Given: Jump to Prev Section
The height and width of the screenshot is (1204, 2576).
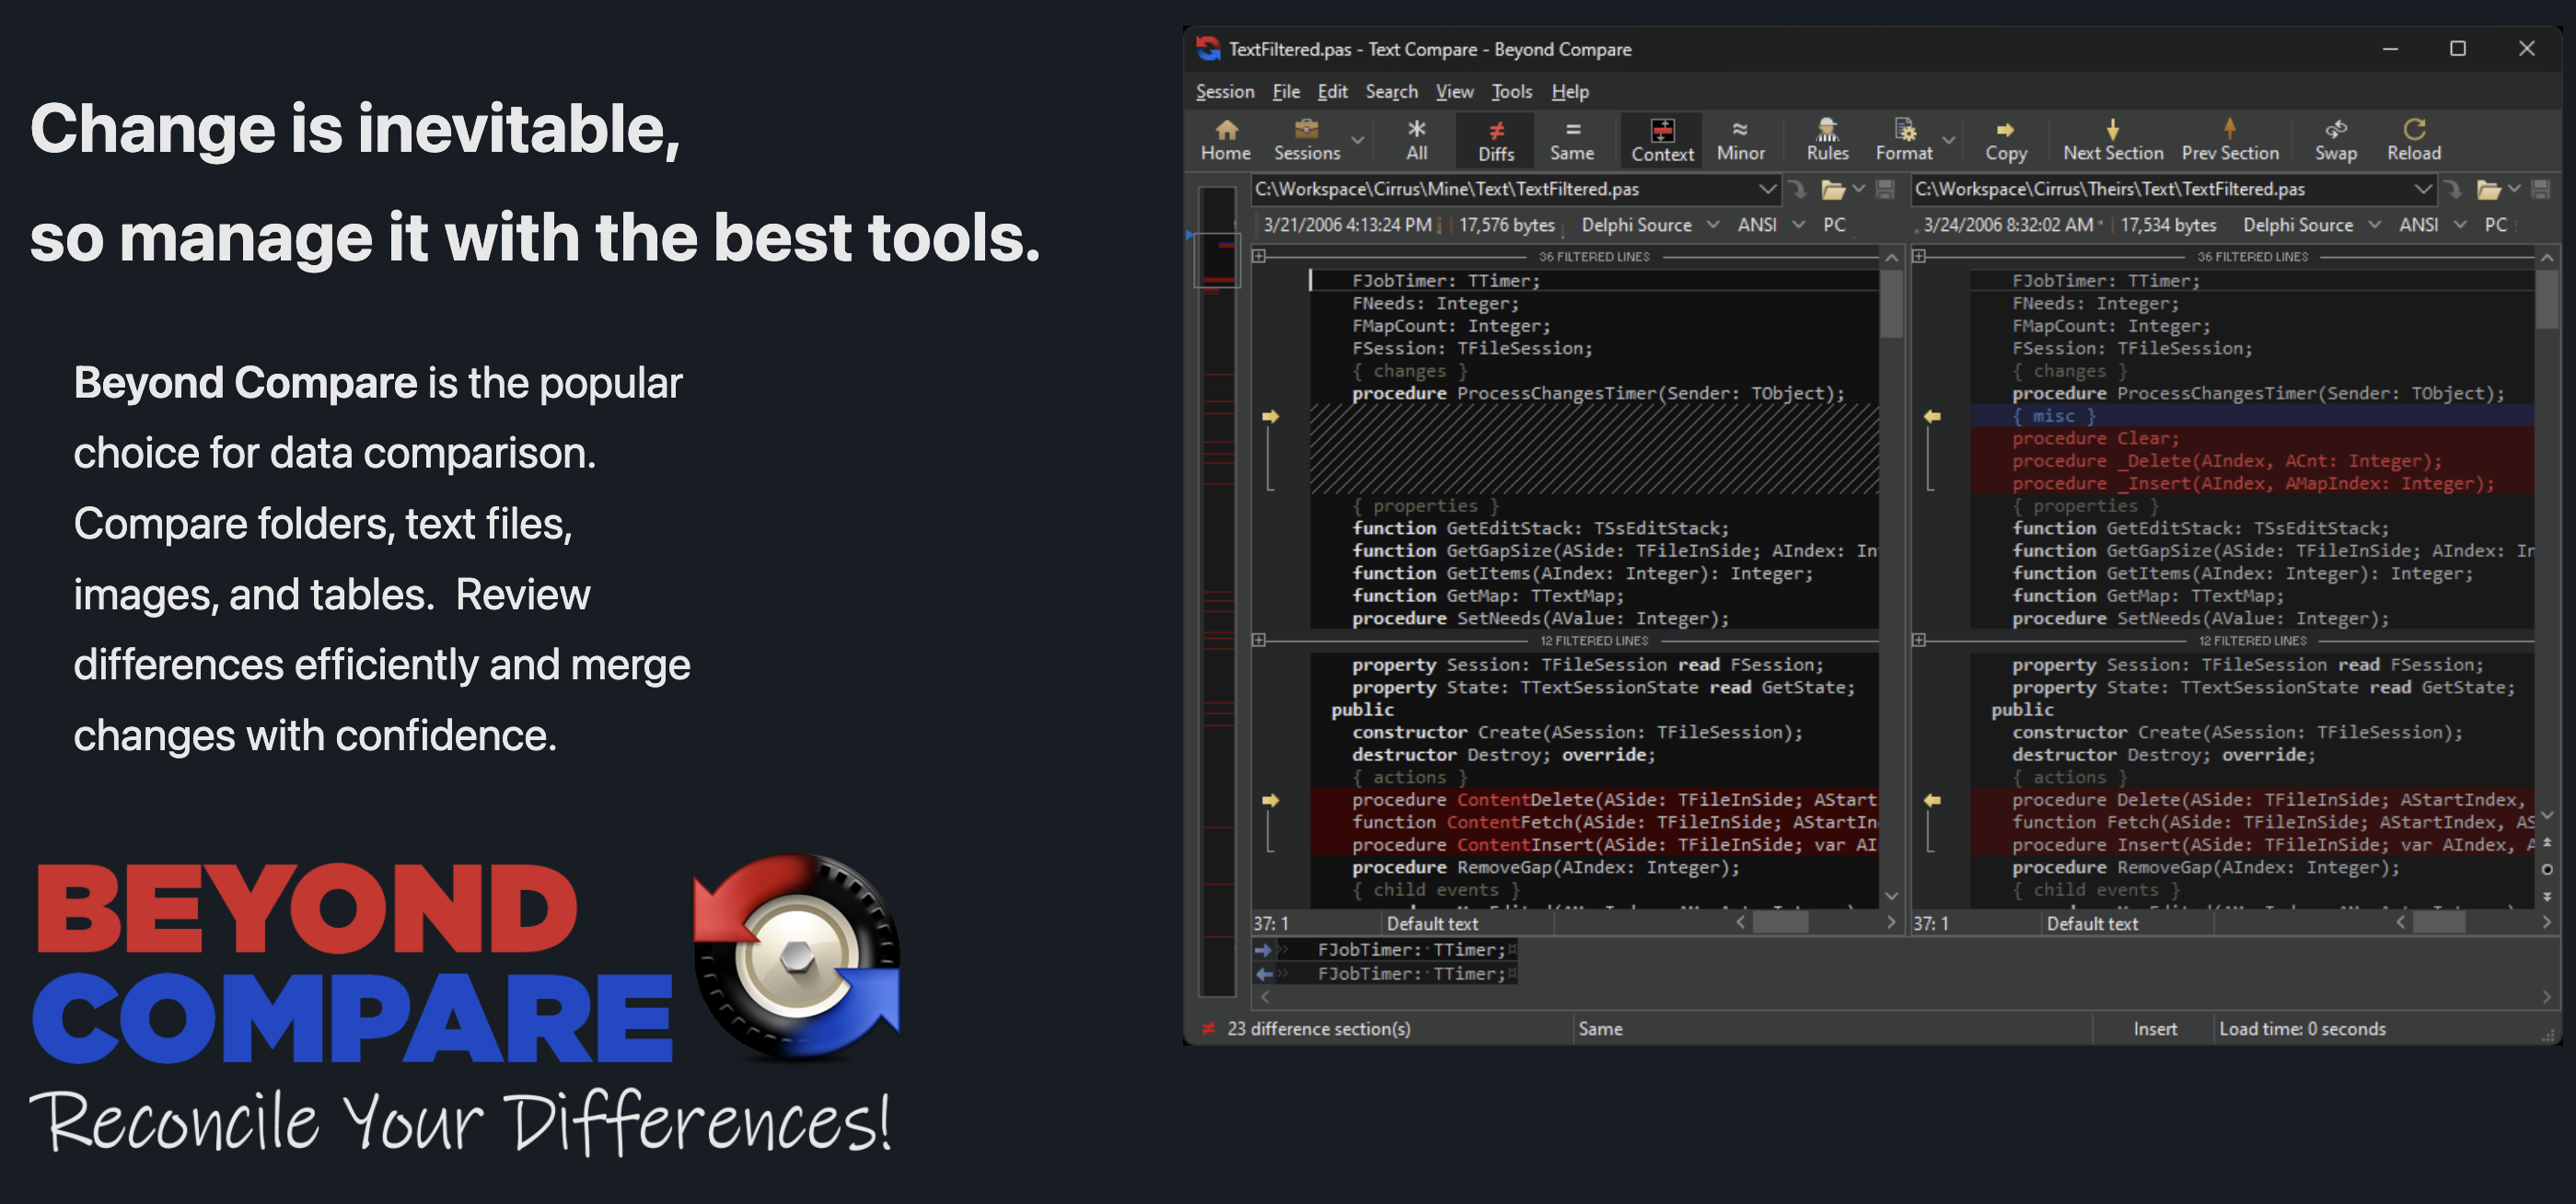Looking at the screenshot, I should point(2229,140).
